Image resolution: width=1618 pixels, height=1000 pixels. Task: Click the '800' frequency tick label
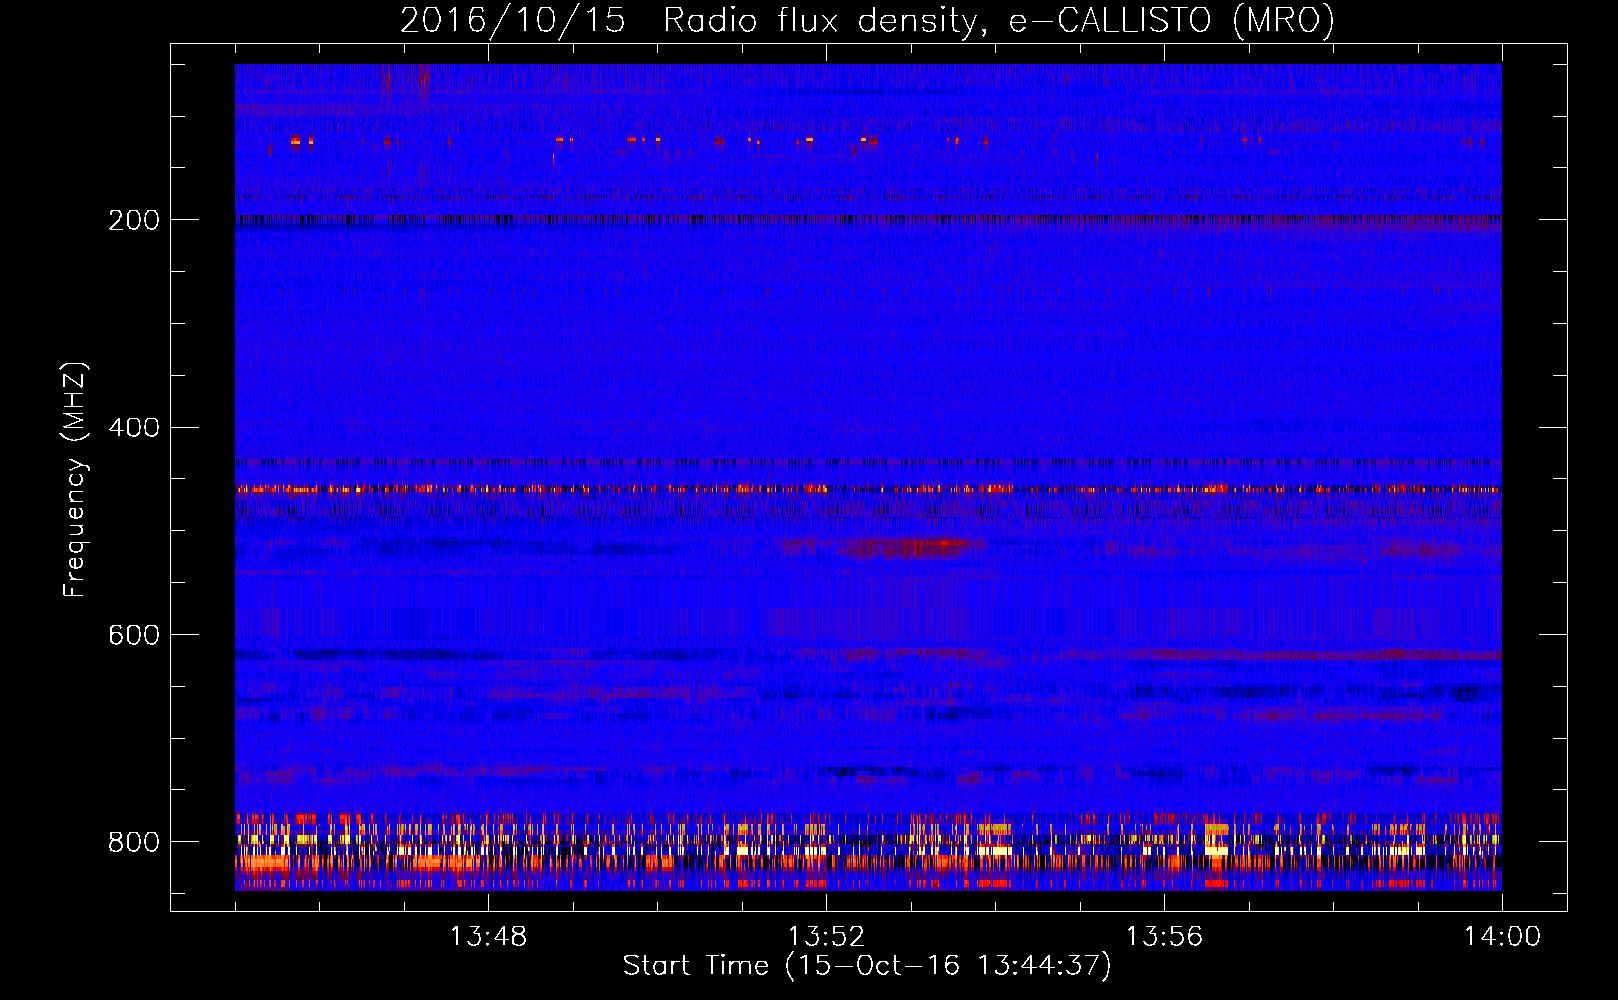point(134,842)
